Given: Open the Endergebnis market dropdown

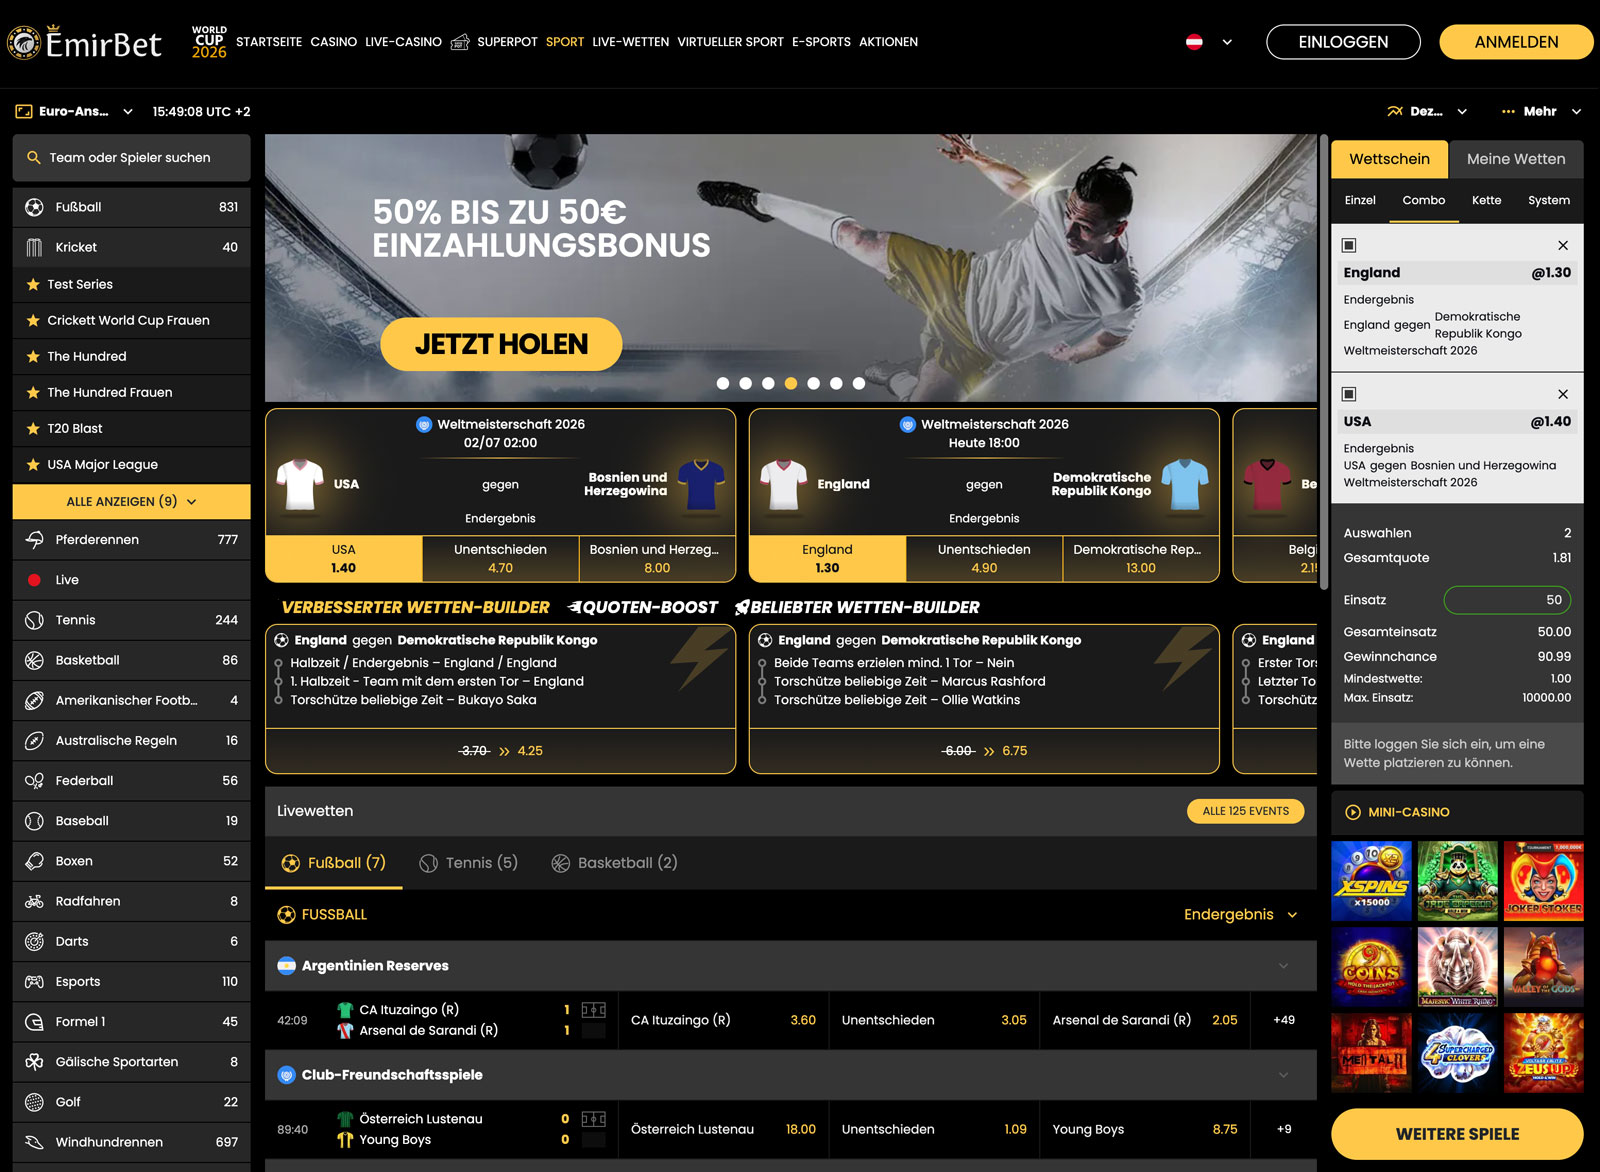Looking at the screenshot, I should (1240, 915).
